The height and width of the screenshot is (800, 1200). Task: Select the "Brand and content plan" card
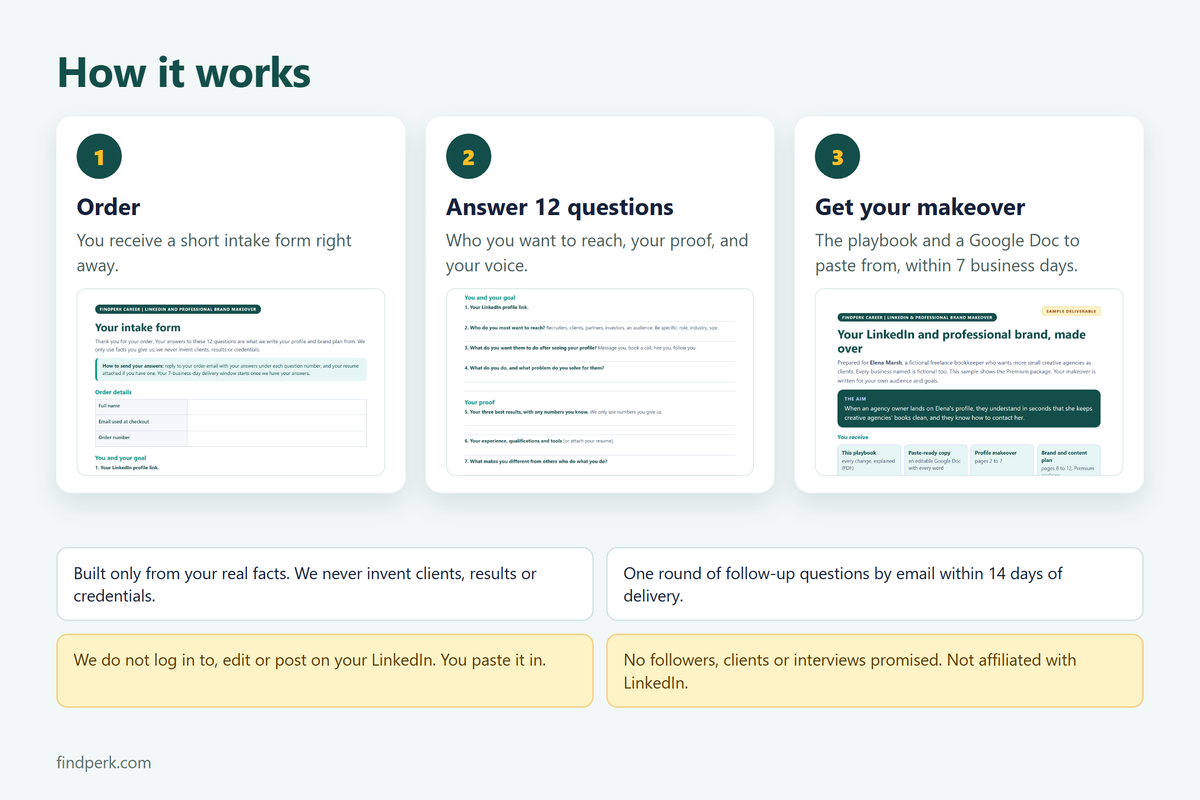1068,460
